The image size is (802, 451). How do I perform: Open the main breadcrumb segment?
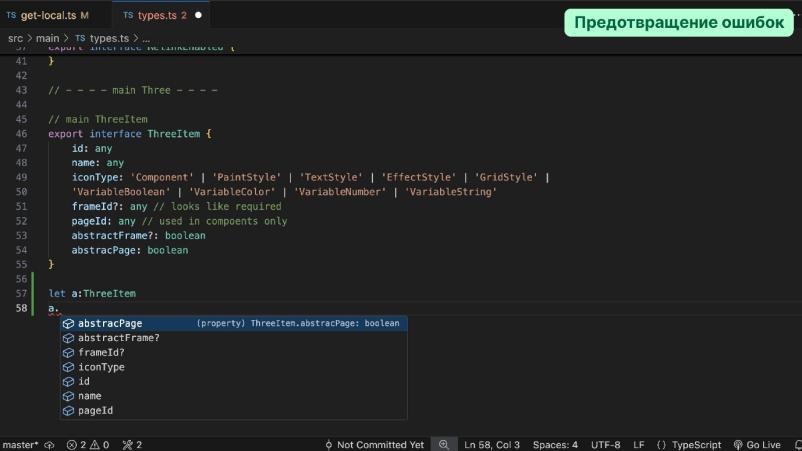click(x=48, y=38)
